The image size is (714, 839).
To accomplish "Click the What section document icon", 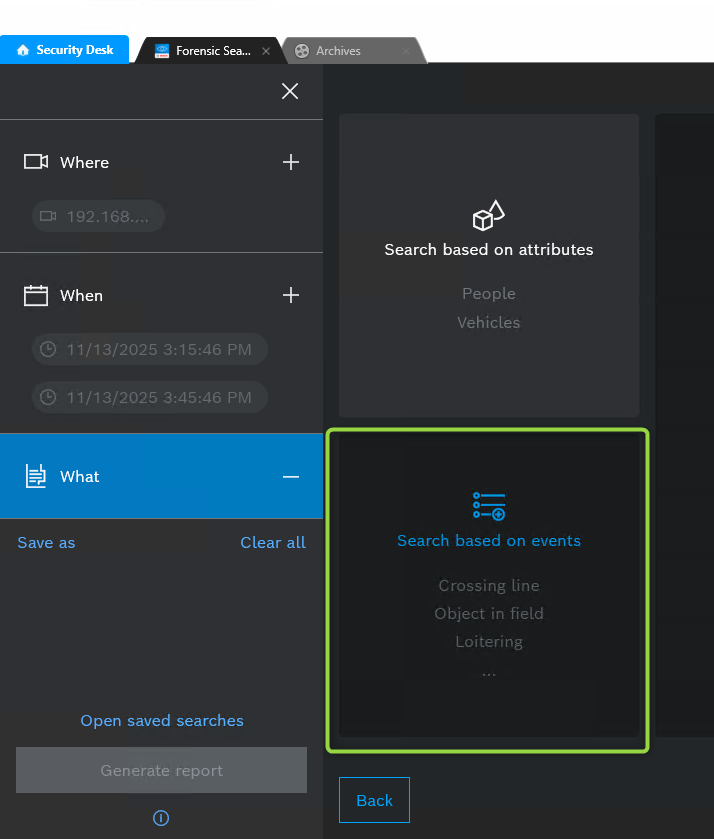I will pyautogui.click(x=36, y=476).
